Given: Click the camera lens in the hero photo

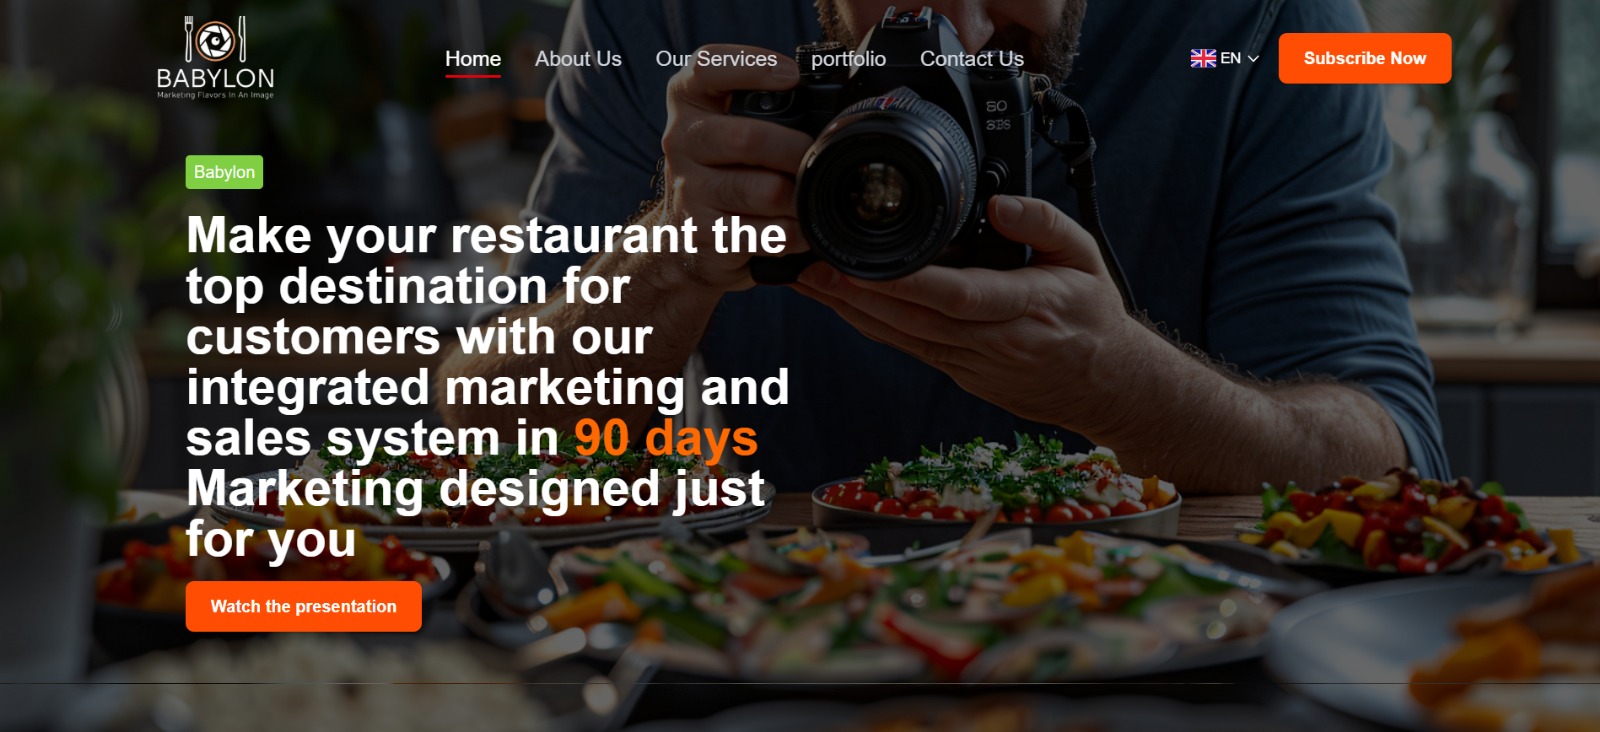Looking at the screenshot, I should (x=880, y=188).
